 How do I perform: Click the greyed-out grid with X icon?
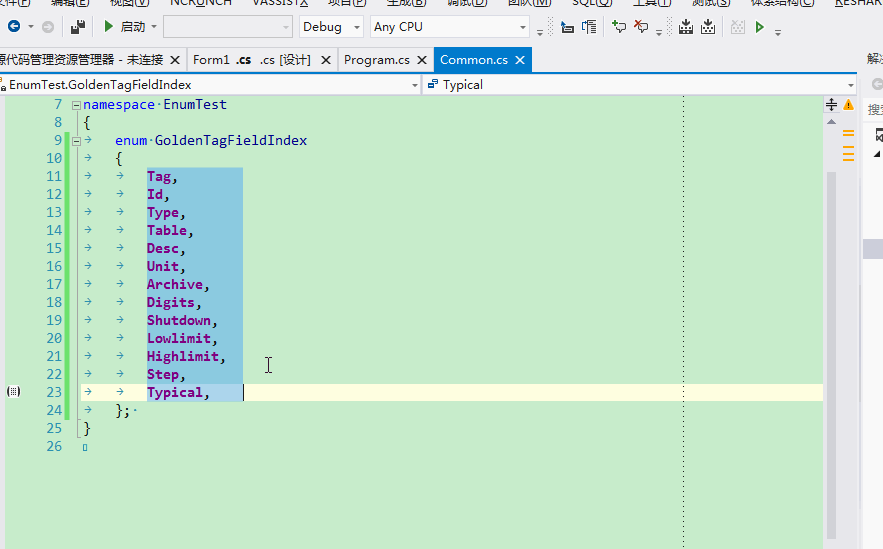(738, 26)
